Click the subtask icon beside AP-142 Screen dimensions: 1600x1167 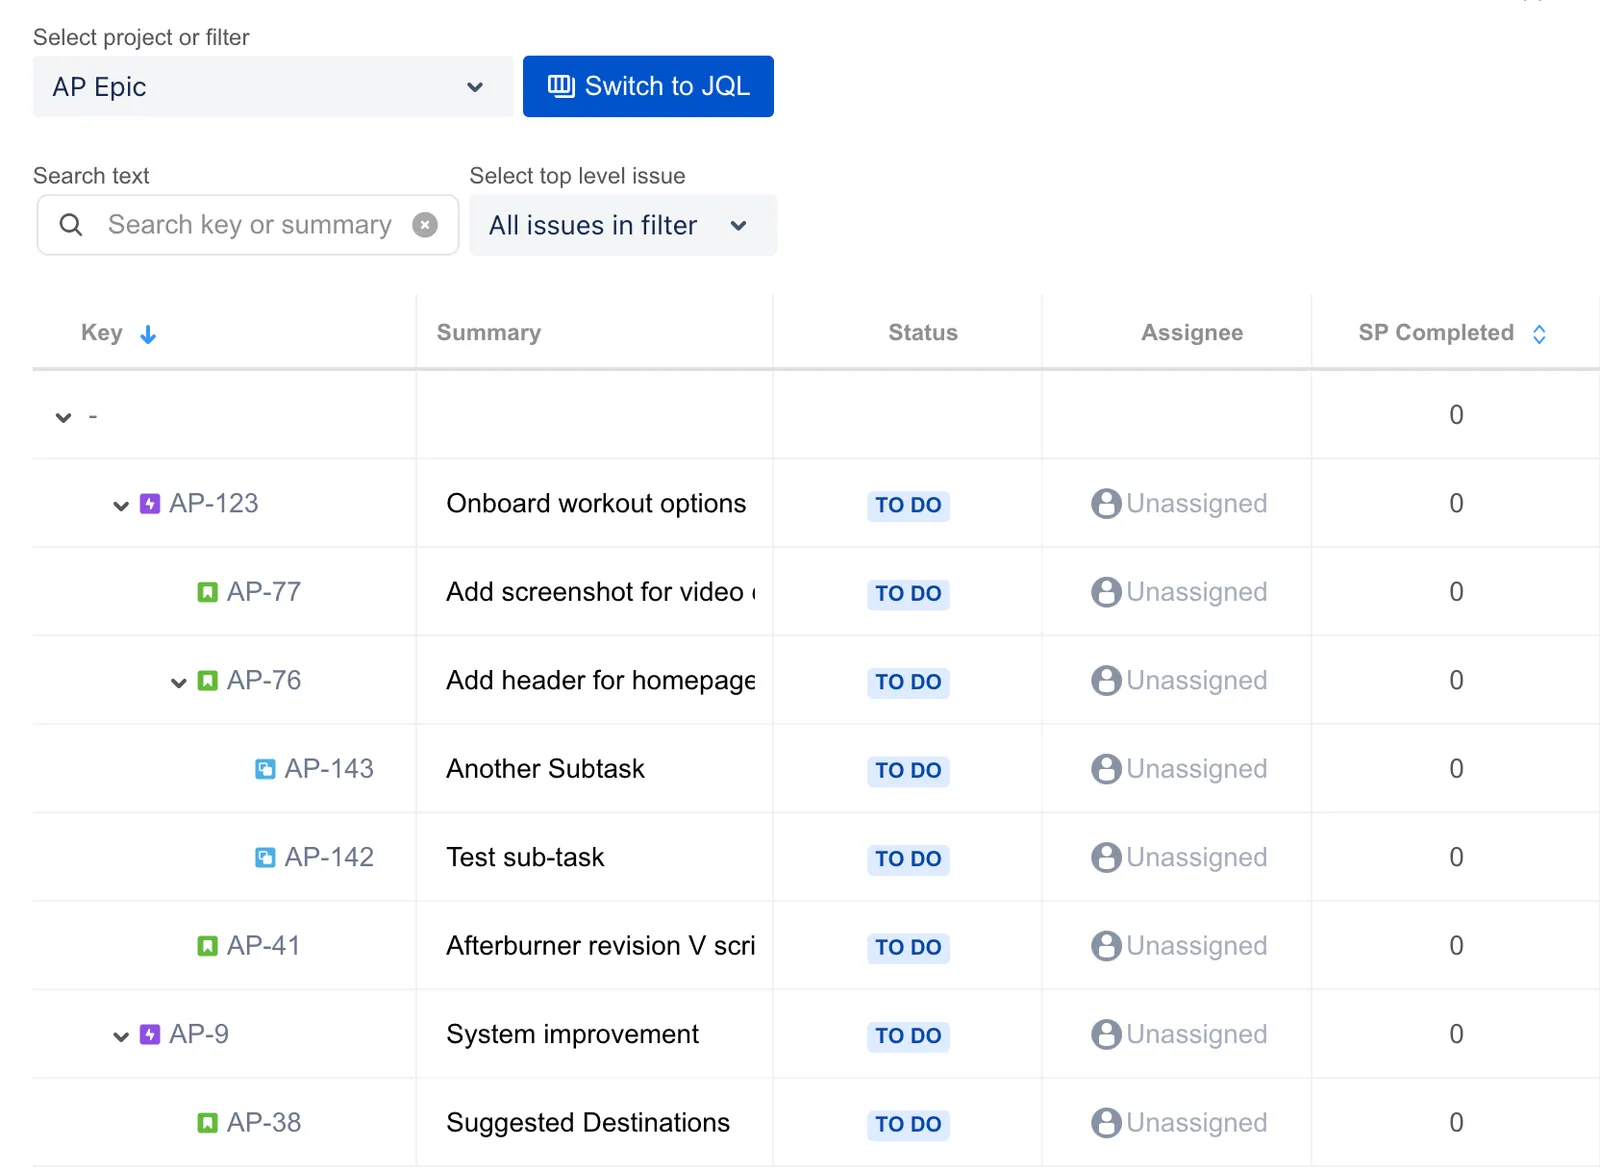coord(265,857)
